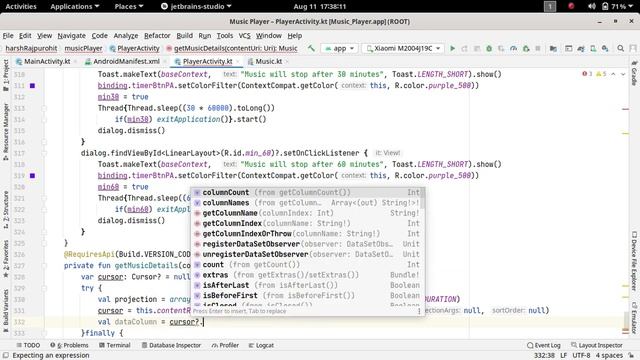Open the Logcat tool window
640x360 pixels.
(x=261, y=345)
